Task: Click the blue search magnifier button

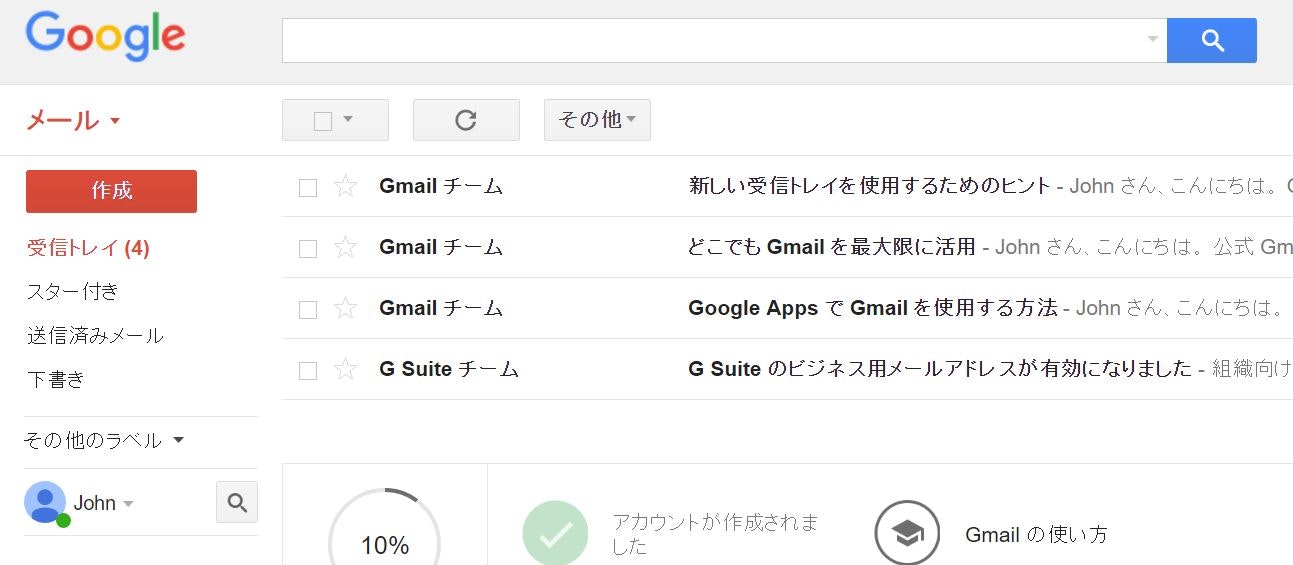Action: point(1212,40)
